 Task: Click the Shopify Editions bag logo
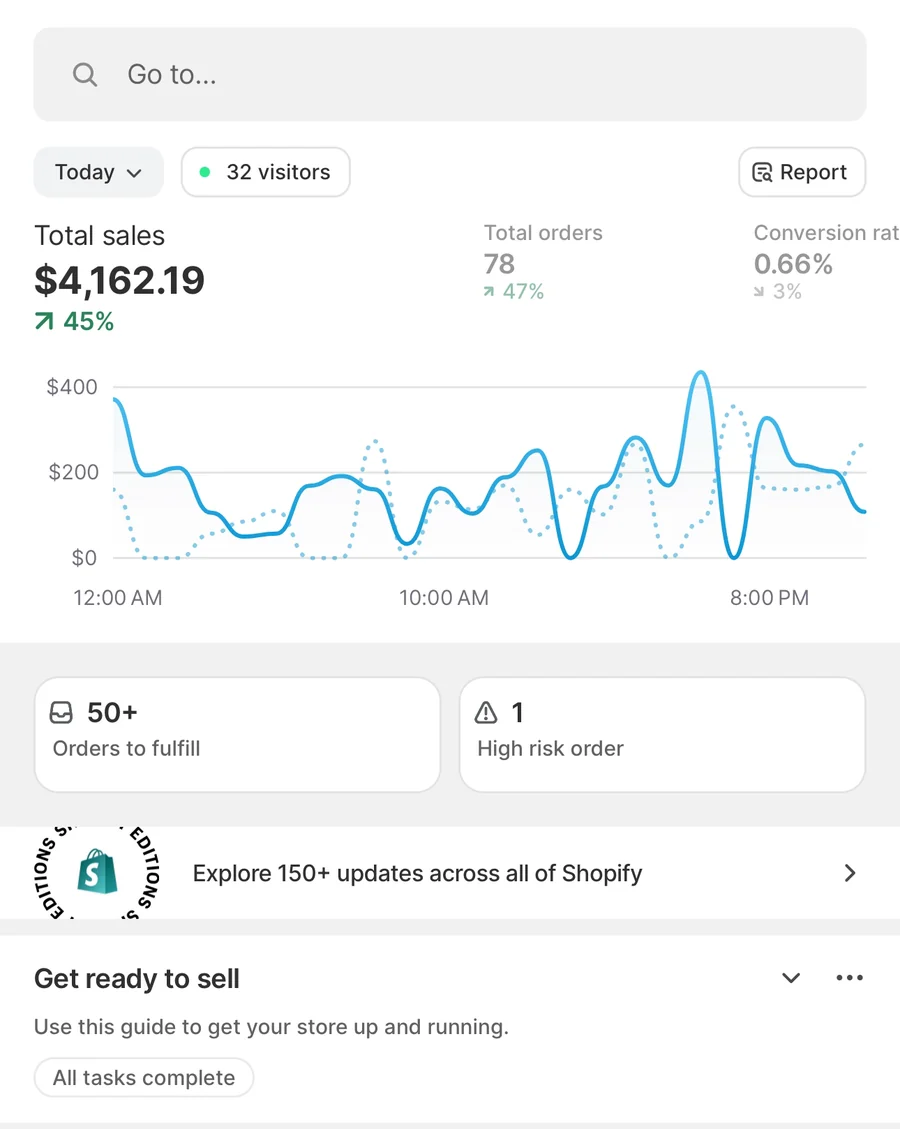tap(97, 872)
